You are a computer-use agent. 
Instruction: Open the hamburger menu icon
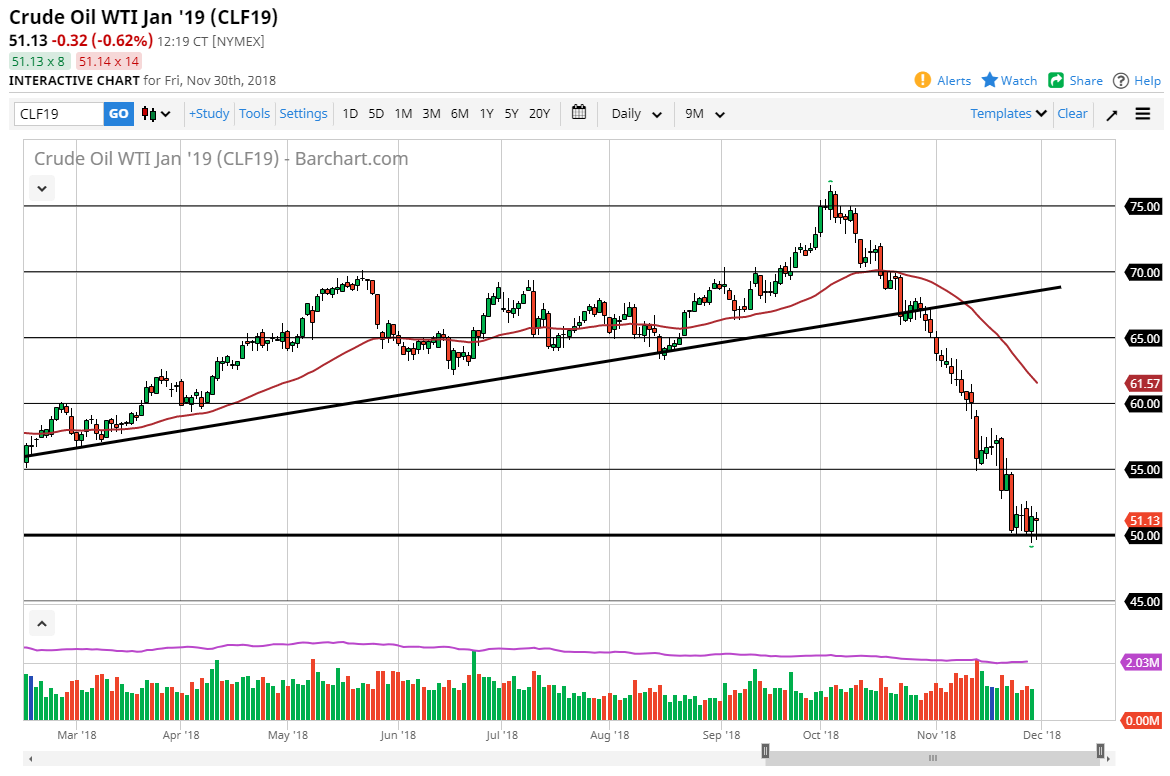(1143, 114)
